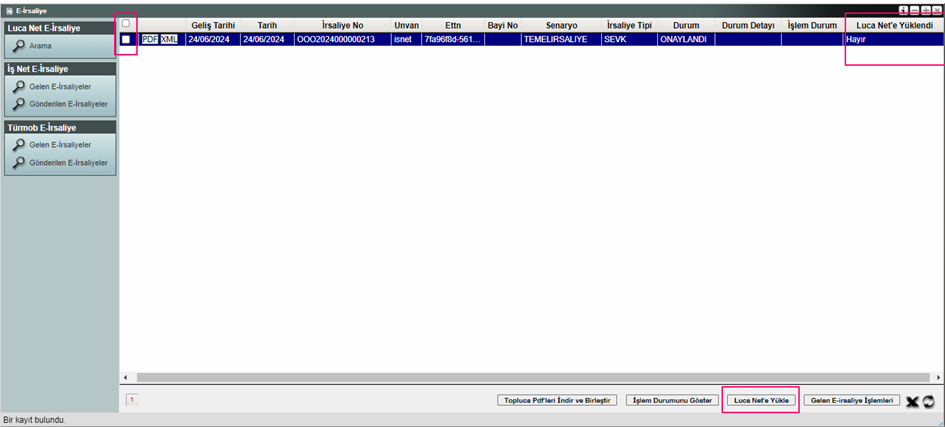Select the SEVK cell
Screen dimensions: 945x427
point(629,40)
